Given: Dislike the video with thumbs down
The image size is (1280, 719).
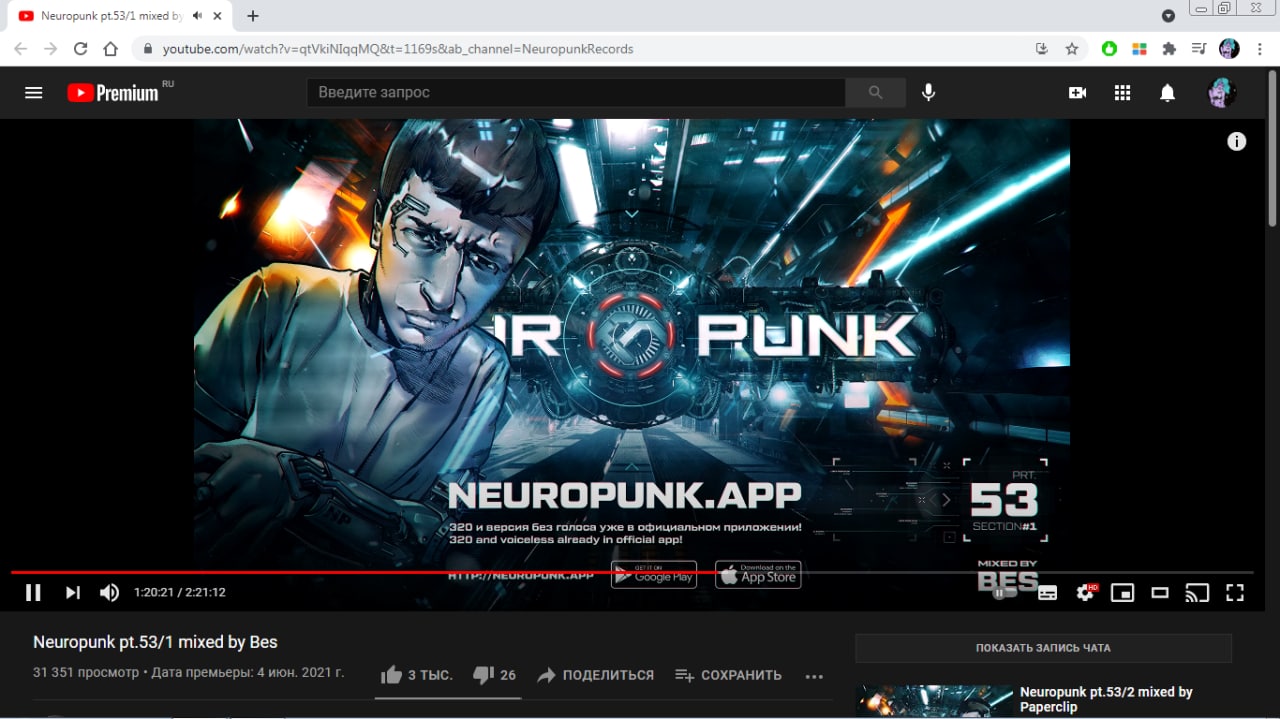Looking at the screenshot, I should coord(494,675).
